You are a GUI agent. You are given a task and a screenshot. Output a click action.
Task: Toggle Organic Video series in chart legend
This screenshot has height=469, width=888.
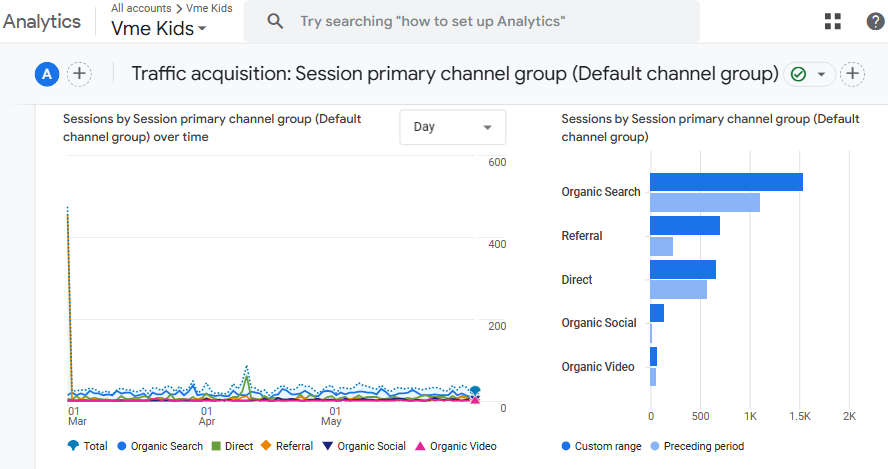(x=455, y=446)
